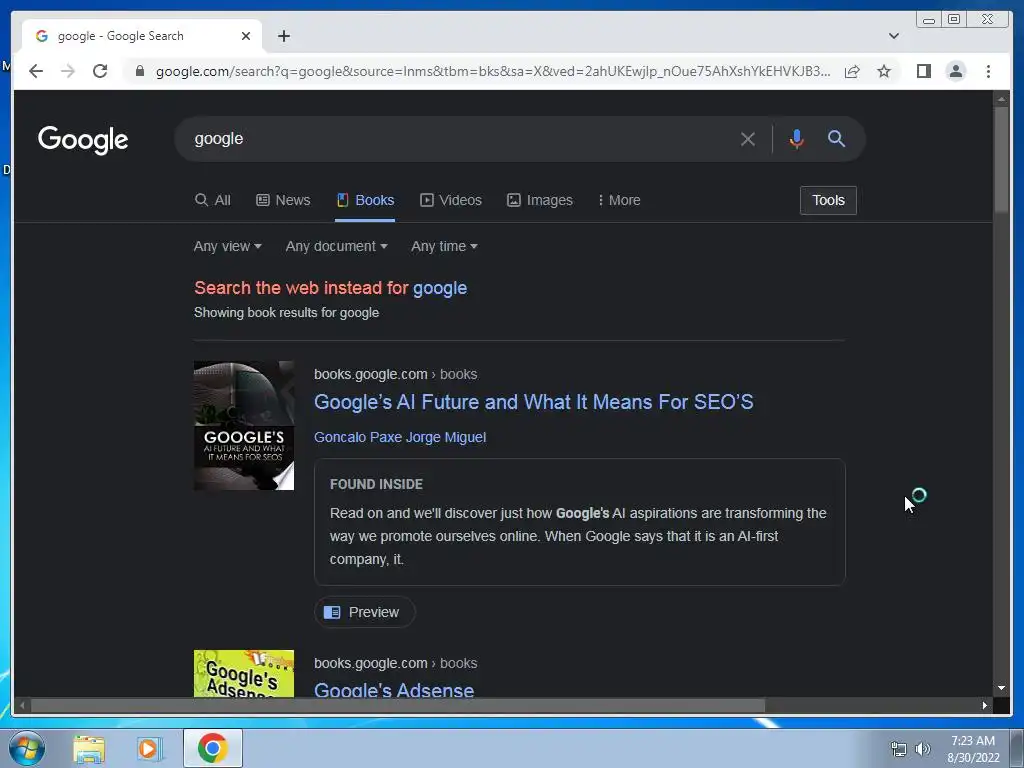
Task: Click the lock site info icon
Action: point(139,71)
